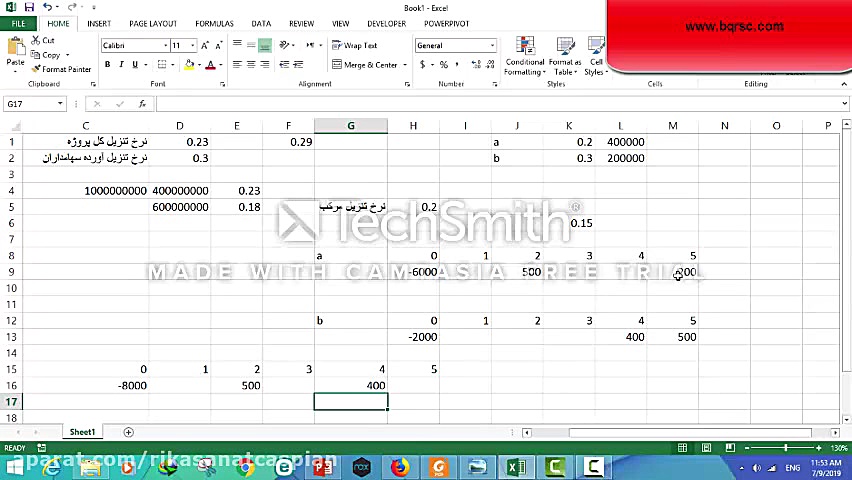Image resolution: width=852 pixels, height=480 pixels.
Task: Switch to Page Break Preview icon
Action: (730, 448)
